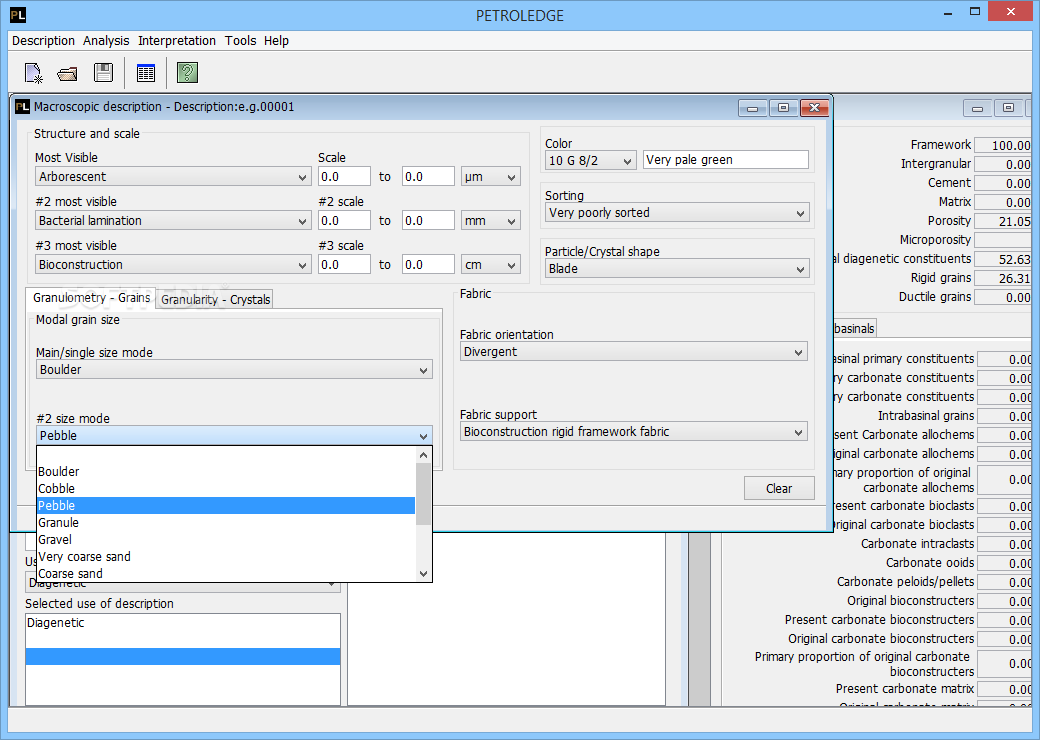The height and width of the screenshot is (740, 1040).
Task: Open the mm scale unit dropdown
Action: pos(491,221)
